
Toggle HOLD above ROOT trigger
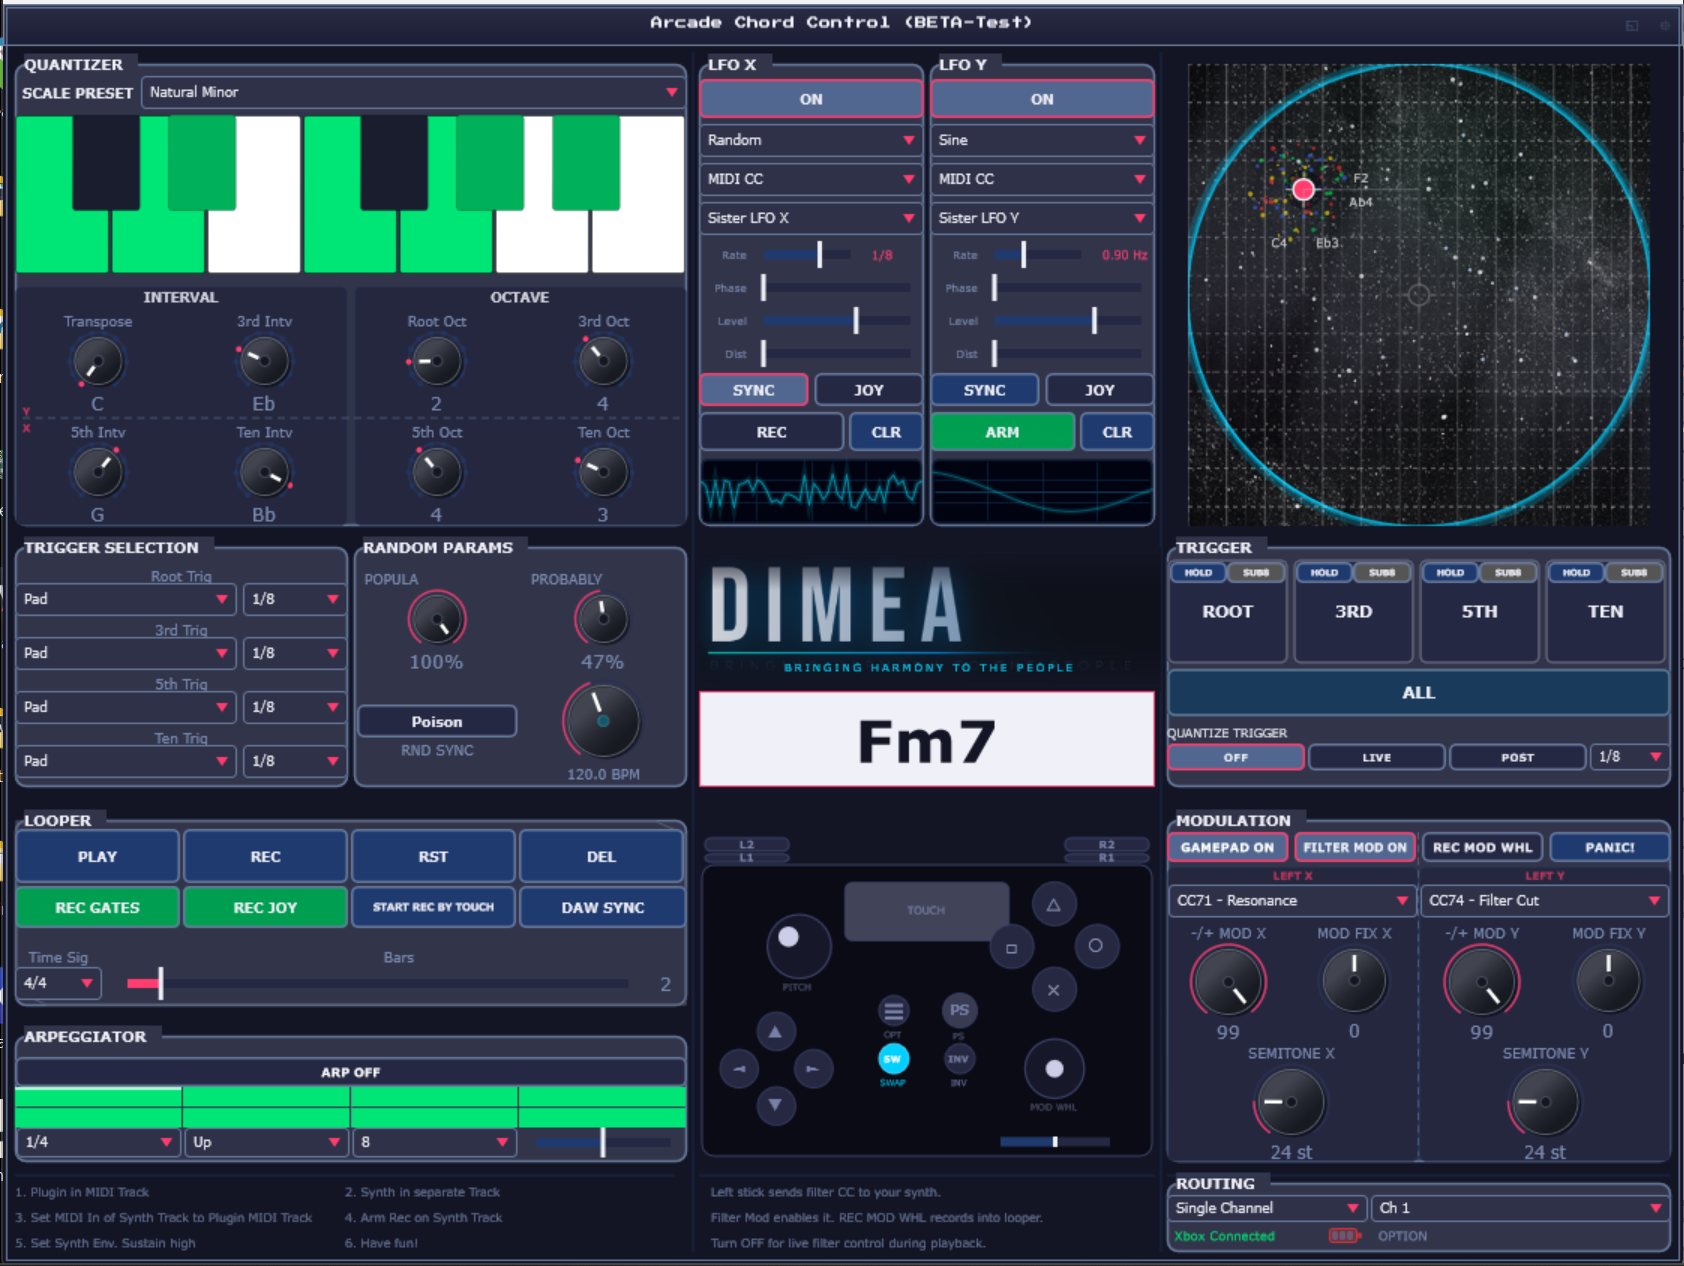pyautogui.click(x=1198, y=573)
